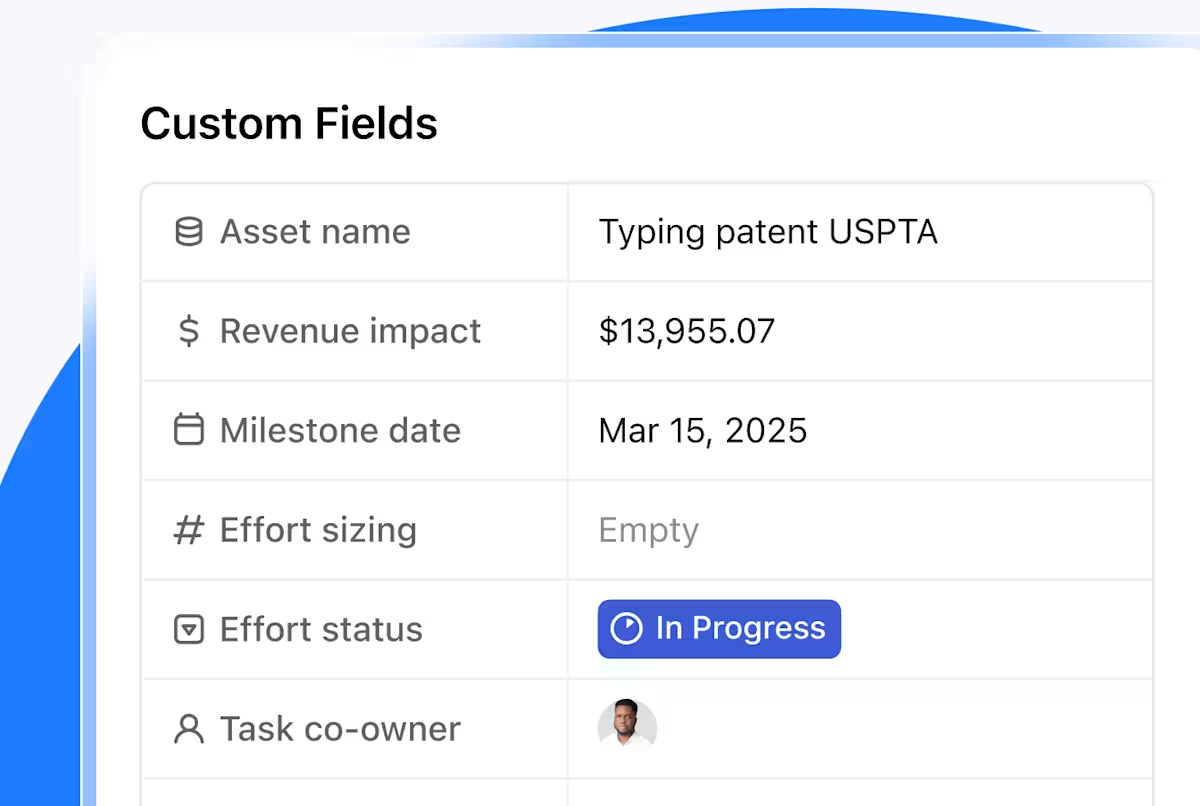Click the hash icon beside Effort sizing
The height and width of the screenshot is (806, 1200).
coord(188,530)
